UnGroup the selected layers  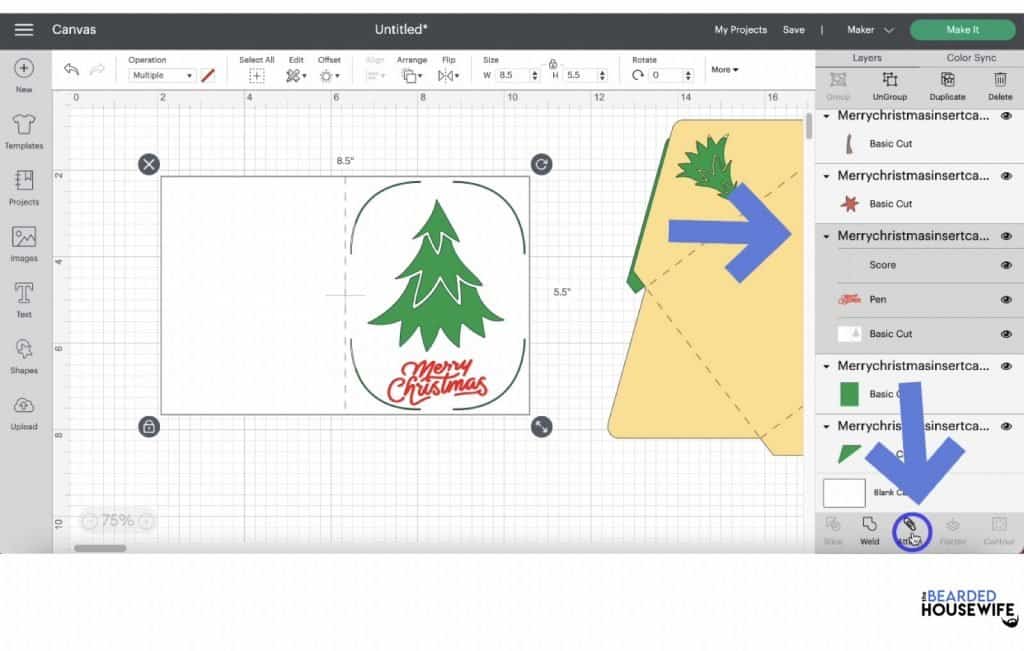pyautogui.click(x=891, y=87)
